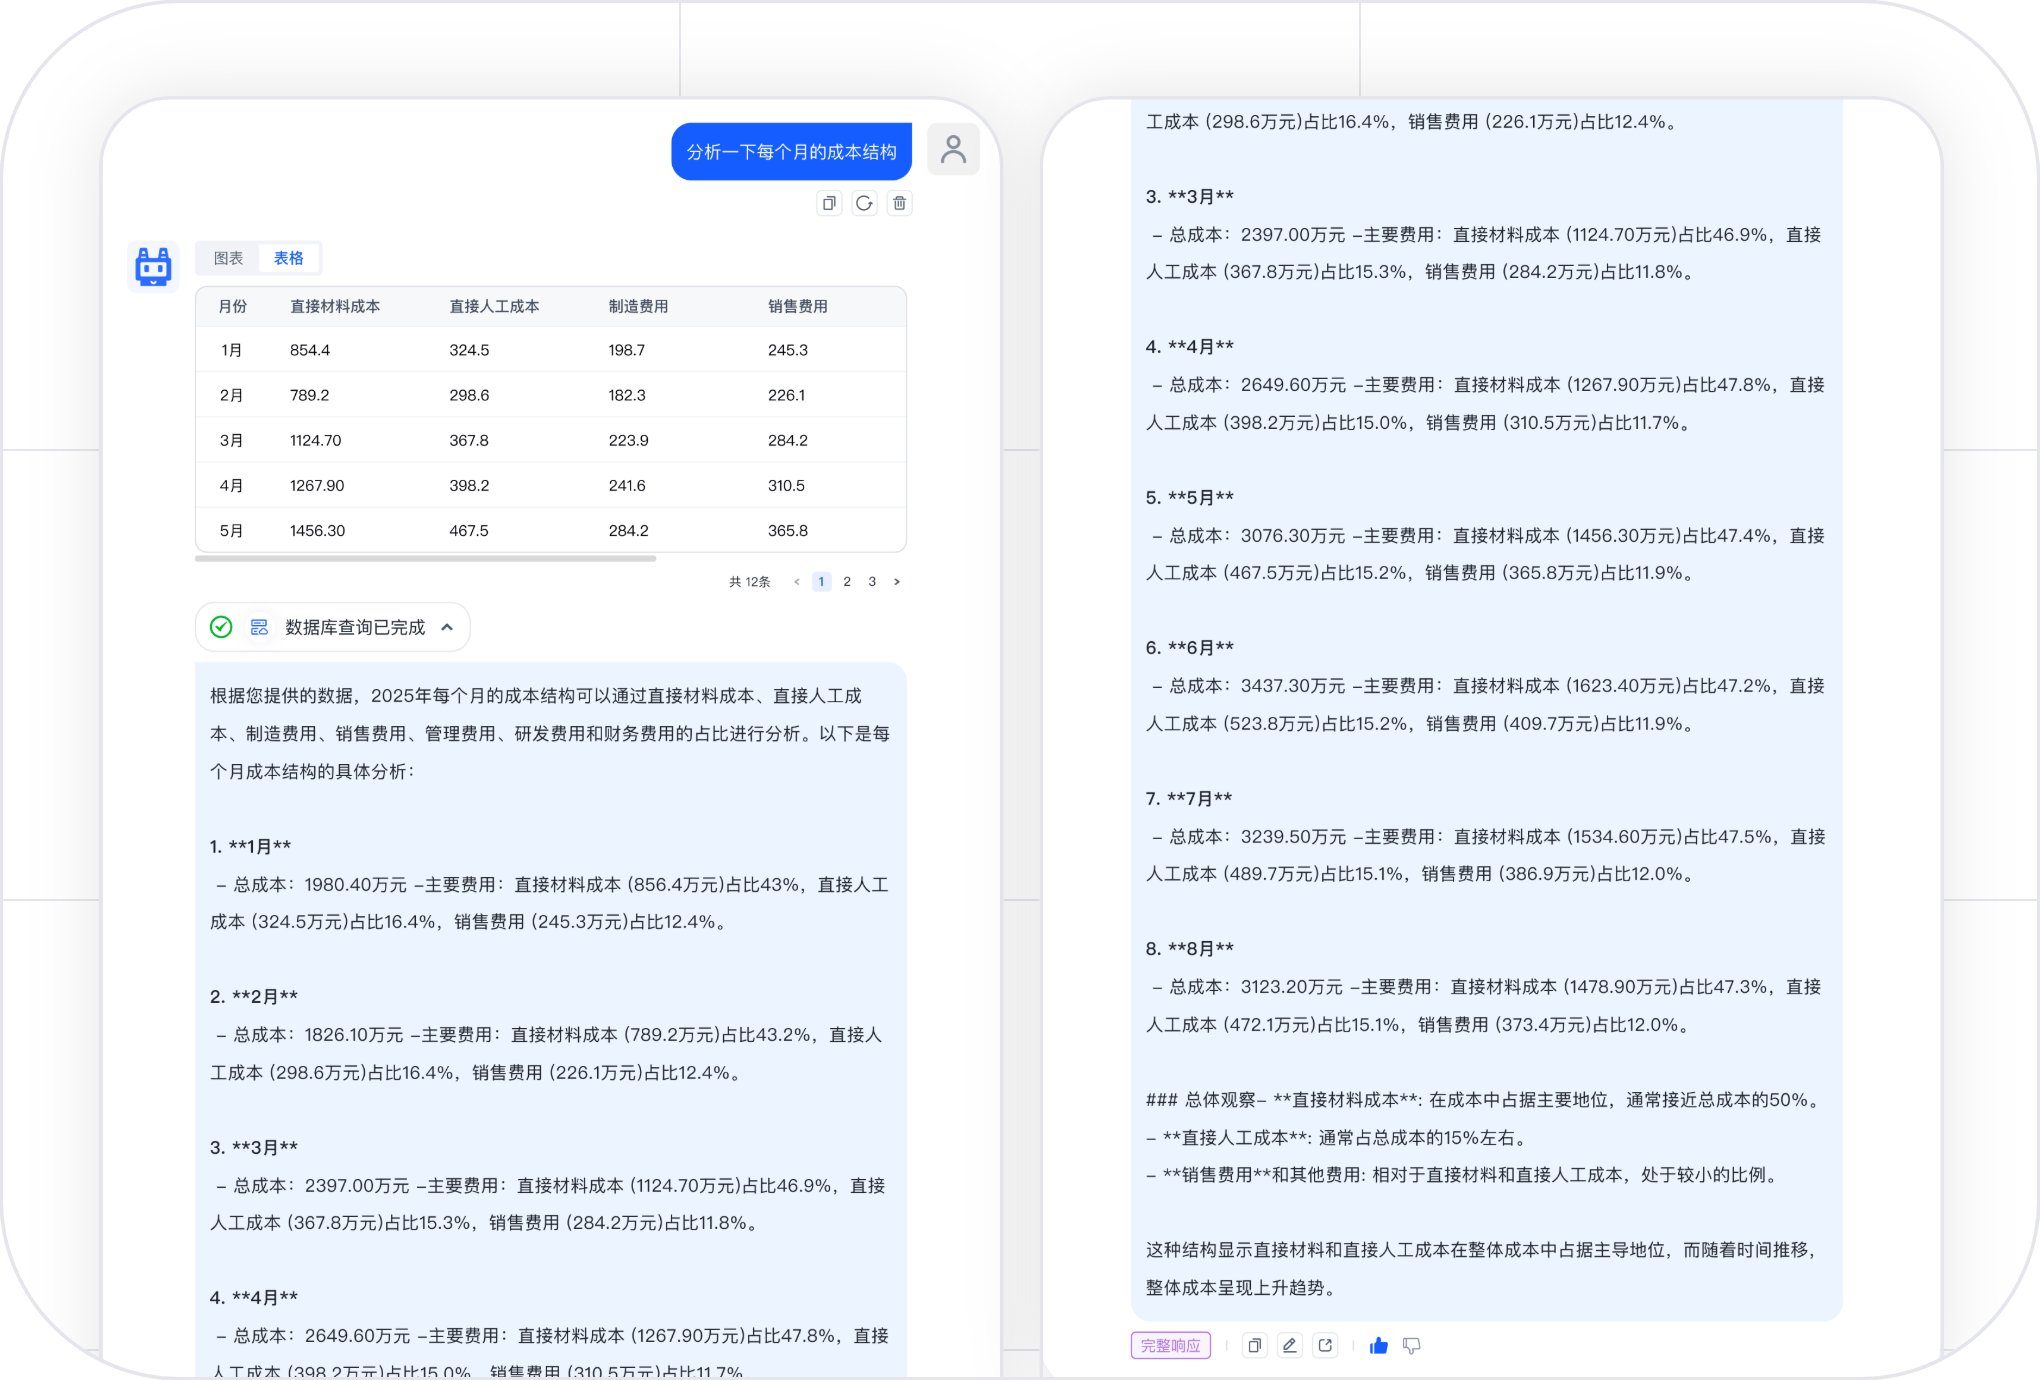Click the chatbot avatar icon
This screenshot has height=1380, width=2040.
(153, 266)
